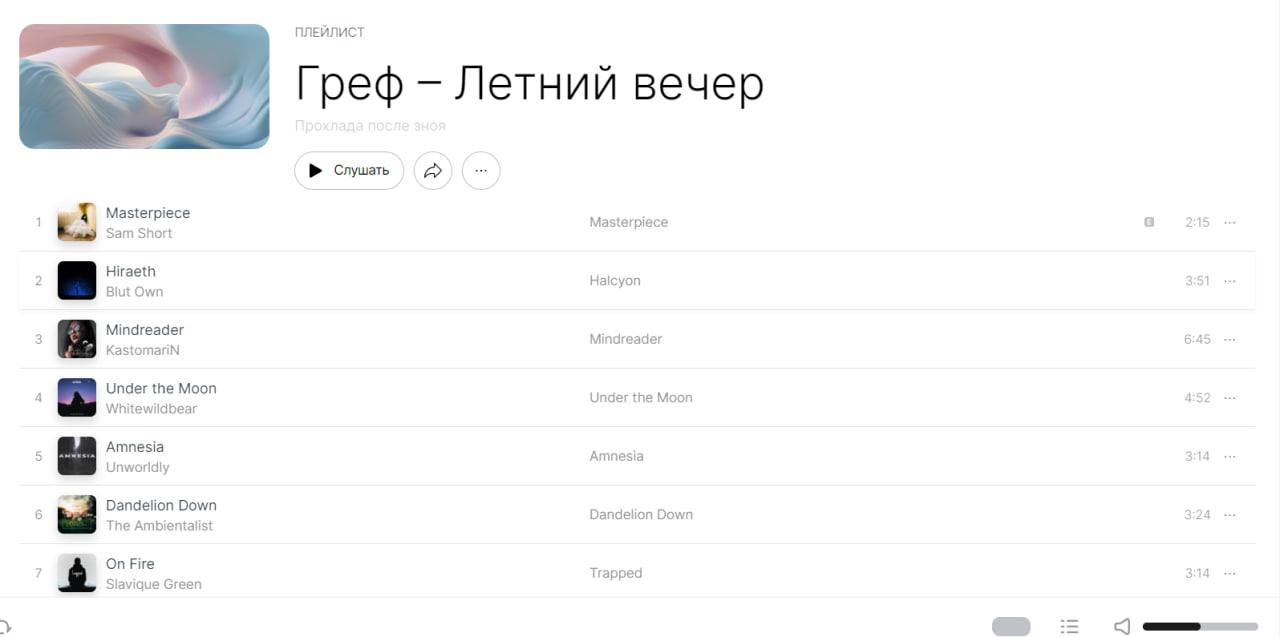Click the explicit badge on Masterpiece track

point(1149,222)
